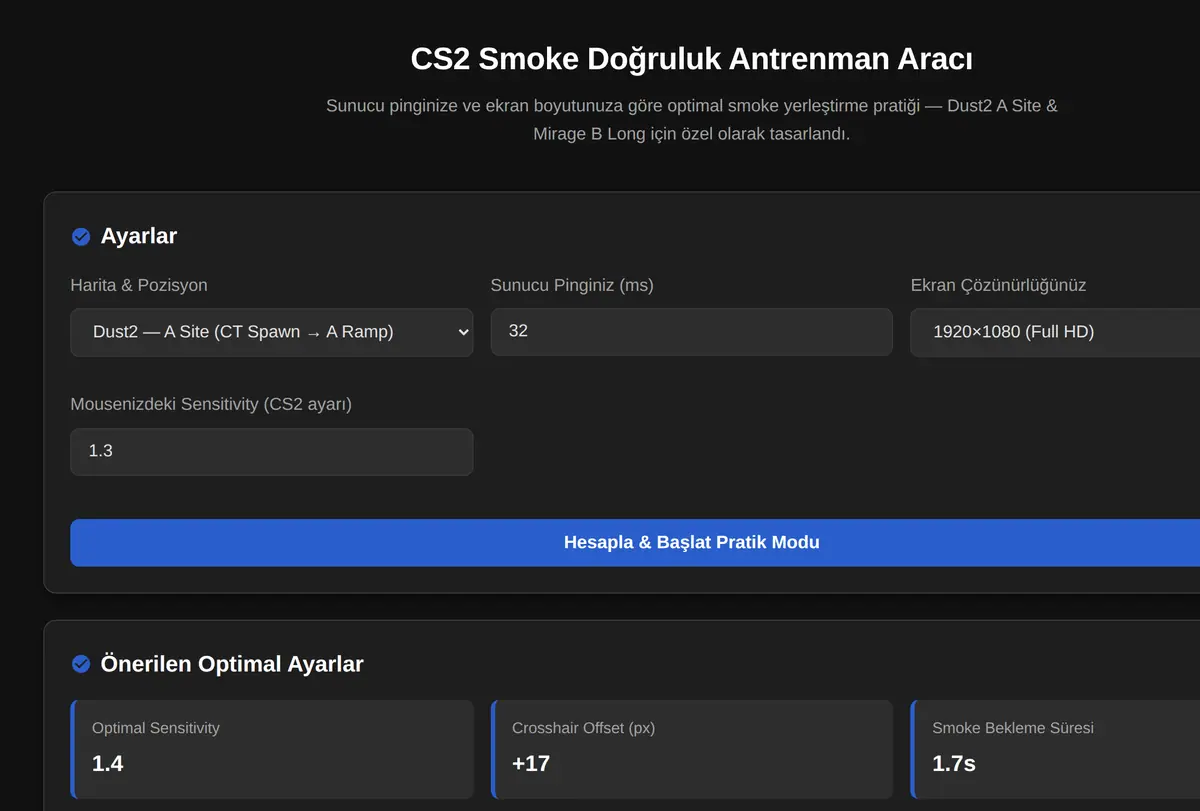Viewport: 1200px width, 811px height.
Task: Click the Smoke Bekleme Süresi value 1.7s
Action: (x=954, y=764)
